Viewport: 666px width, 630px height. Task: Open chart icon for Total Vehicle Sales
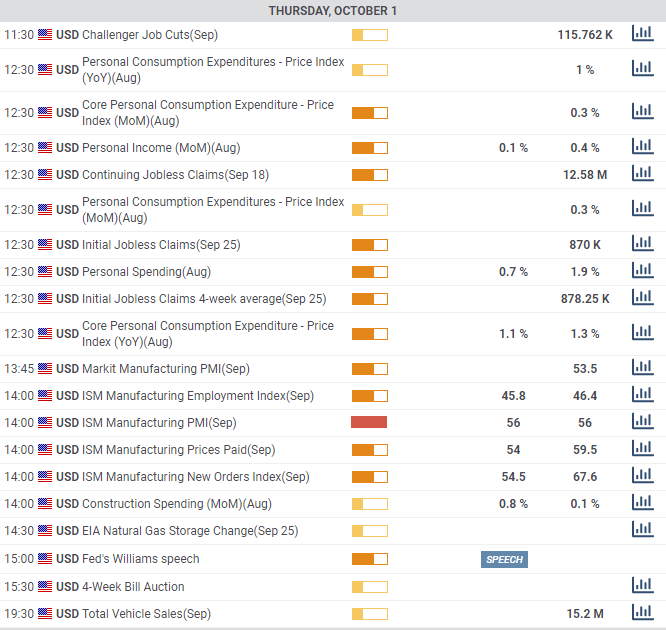(x=641, y=612)
